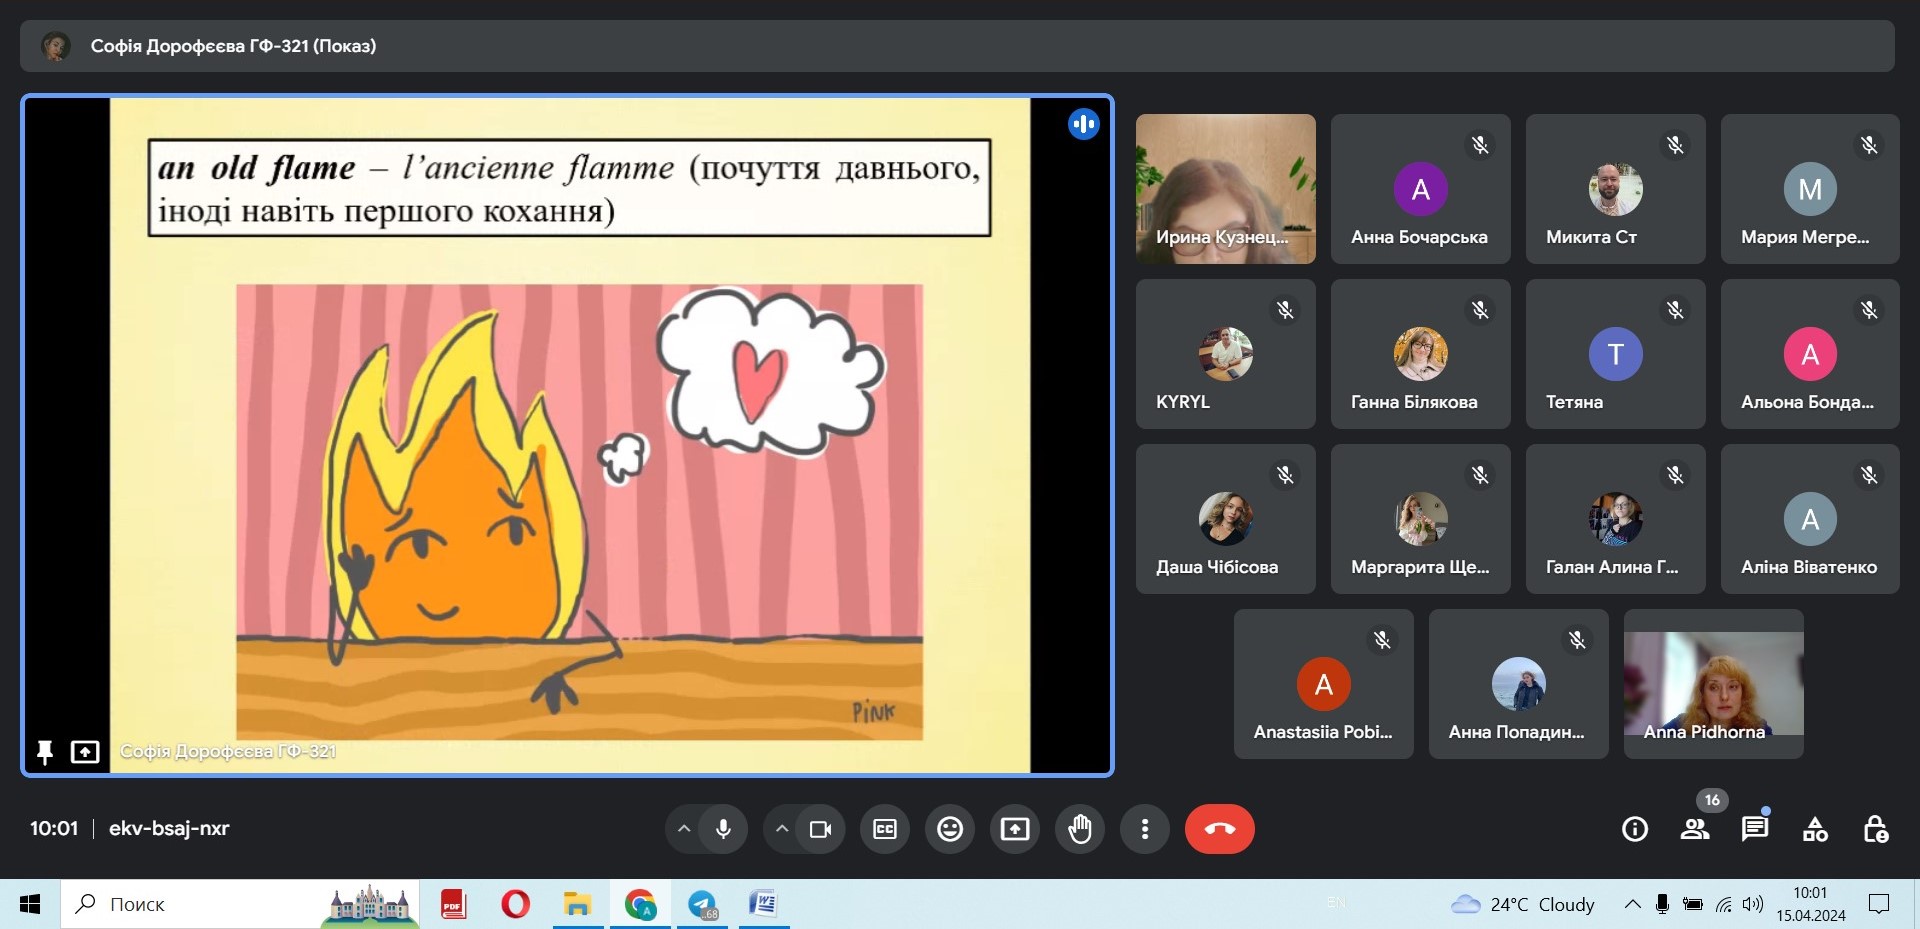Toggle the microphone mute button

coord(723,829)
